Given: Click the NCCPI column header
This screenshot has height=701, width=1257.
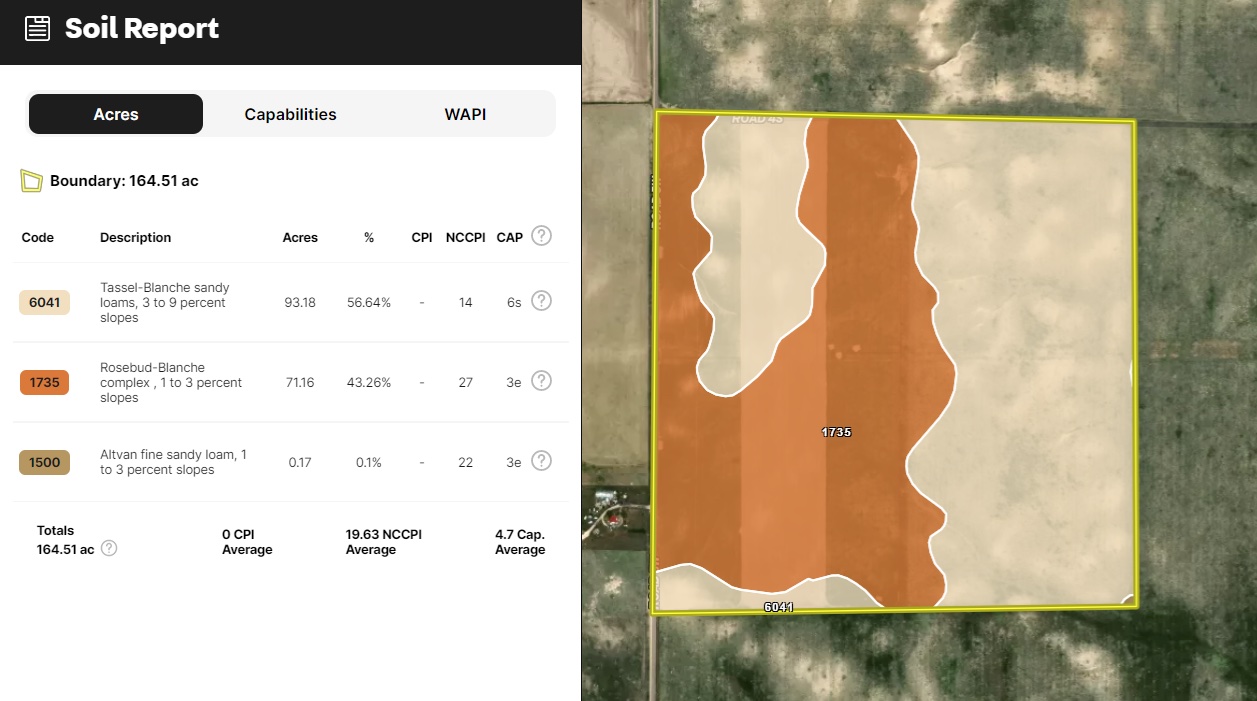Looking at the screenshot, I should (465, 238).
